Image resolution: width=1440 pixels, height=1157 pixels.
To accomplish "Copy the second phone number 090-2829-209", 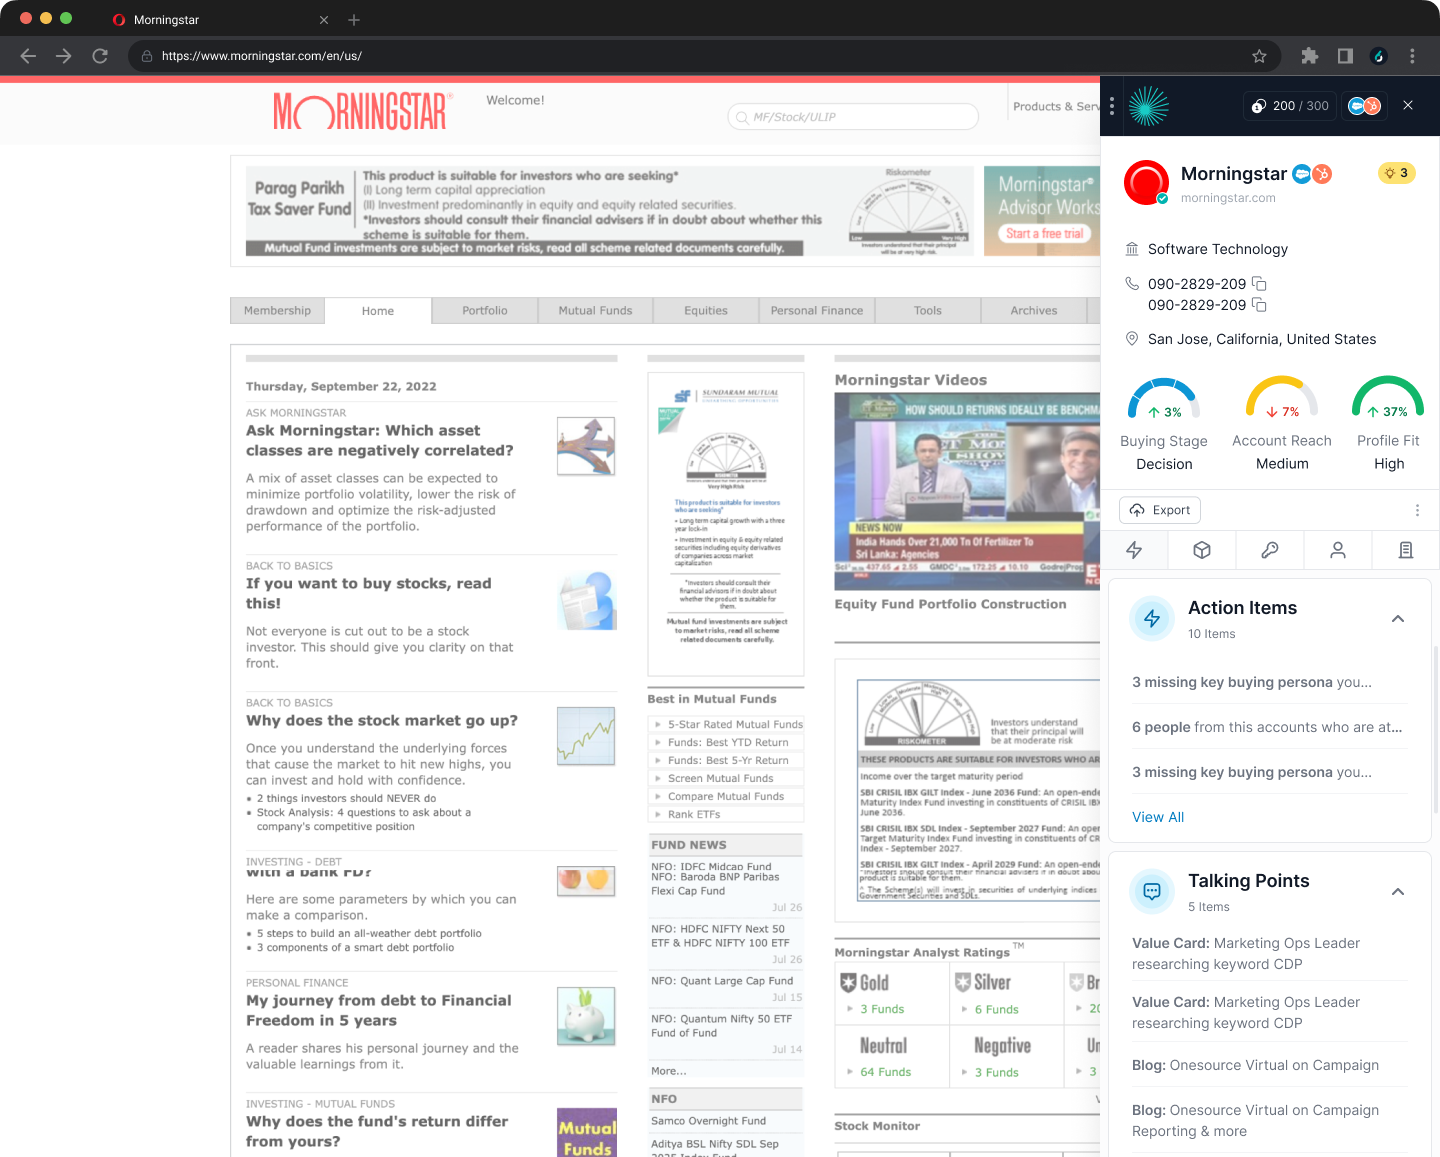I will 1259,305.
